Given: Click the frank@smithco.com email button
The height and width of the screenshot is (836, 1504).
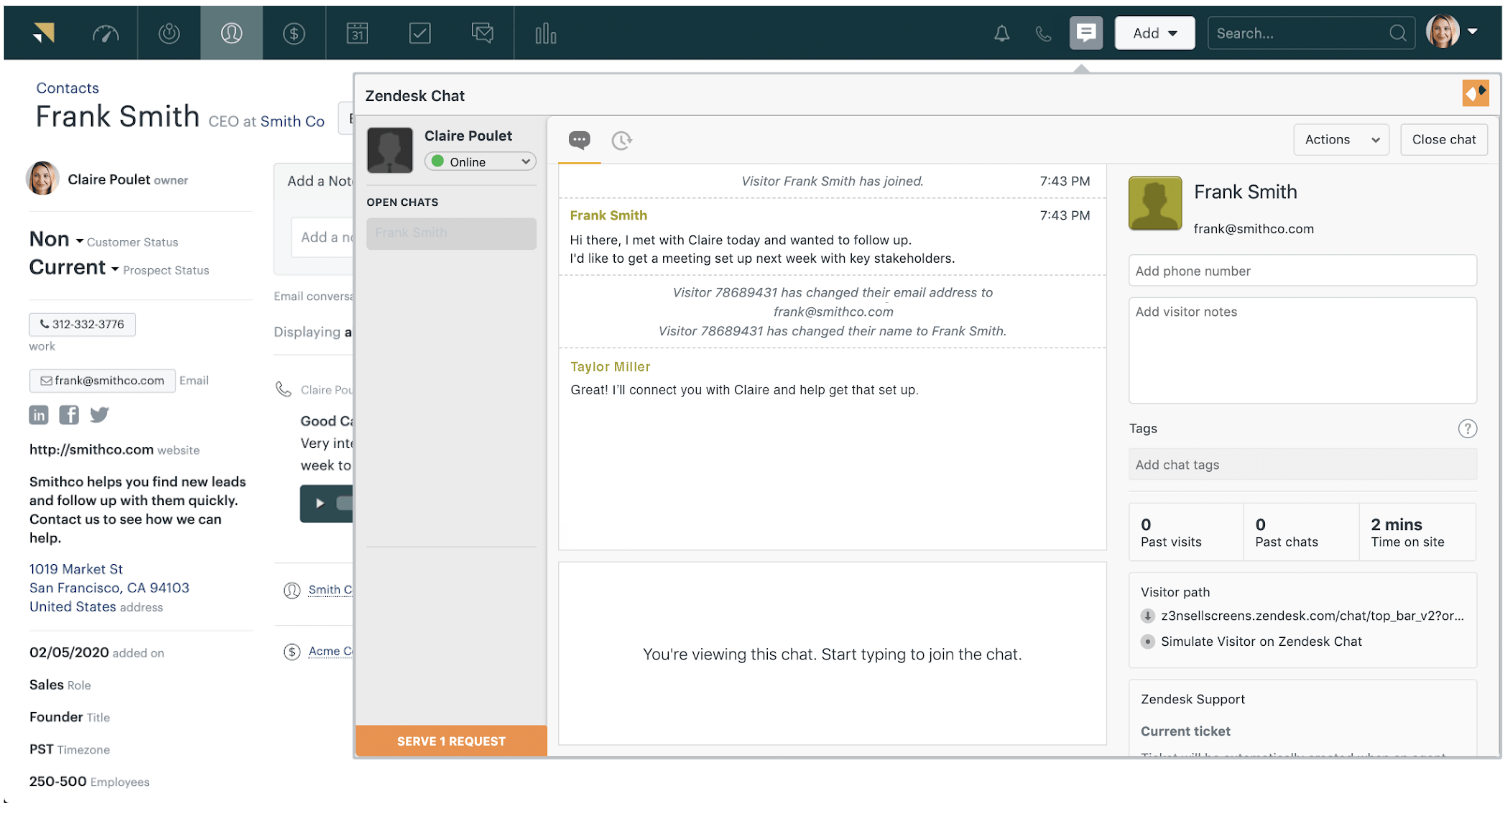Looking at the screenshot, I should pos(102,380).
